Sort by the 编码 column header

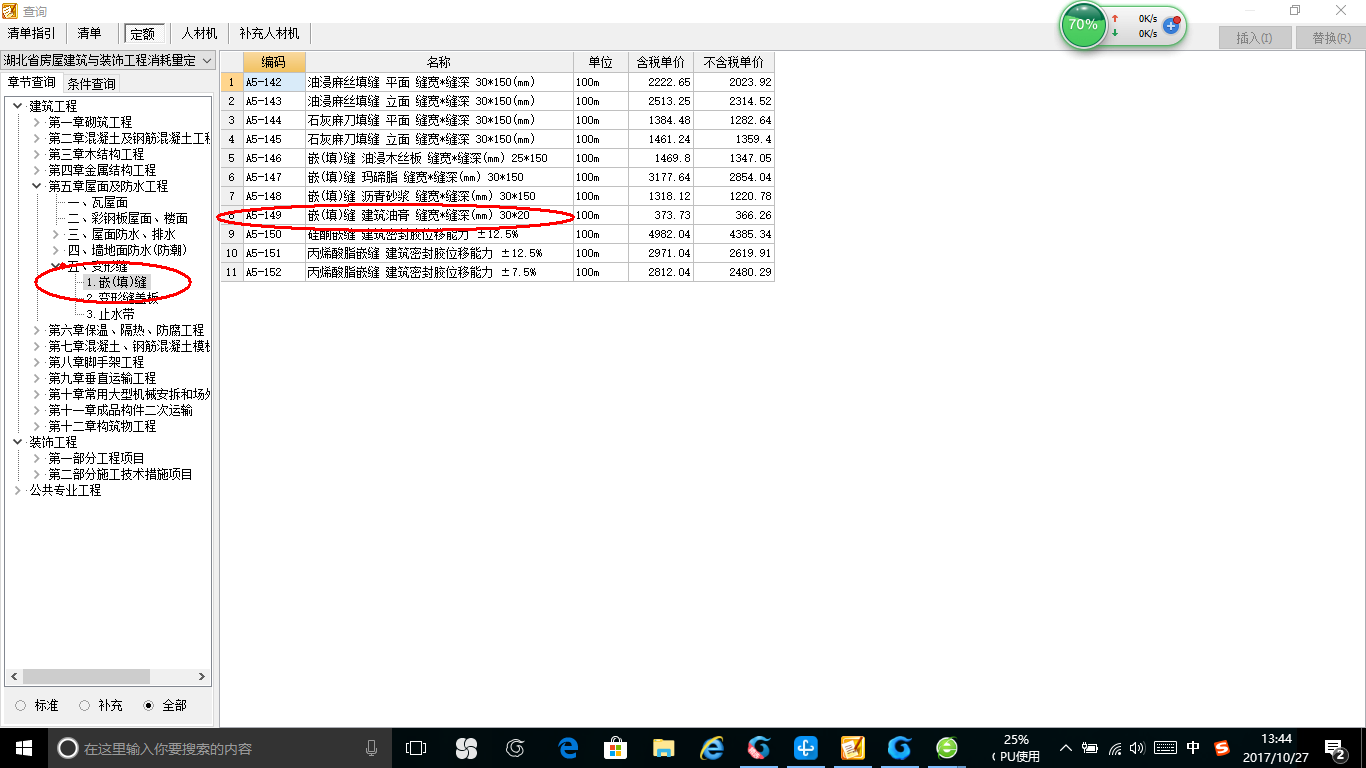273,62
